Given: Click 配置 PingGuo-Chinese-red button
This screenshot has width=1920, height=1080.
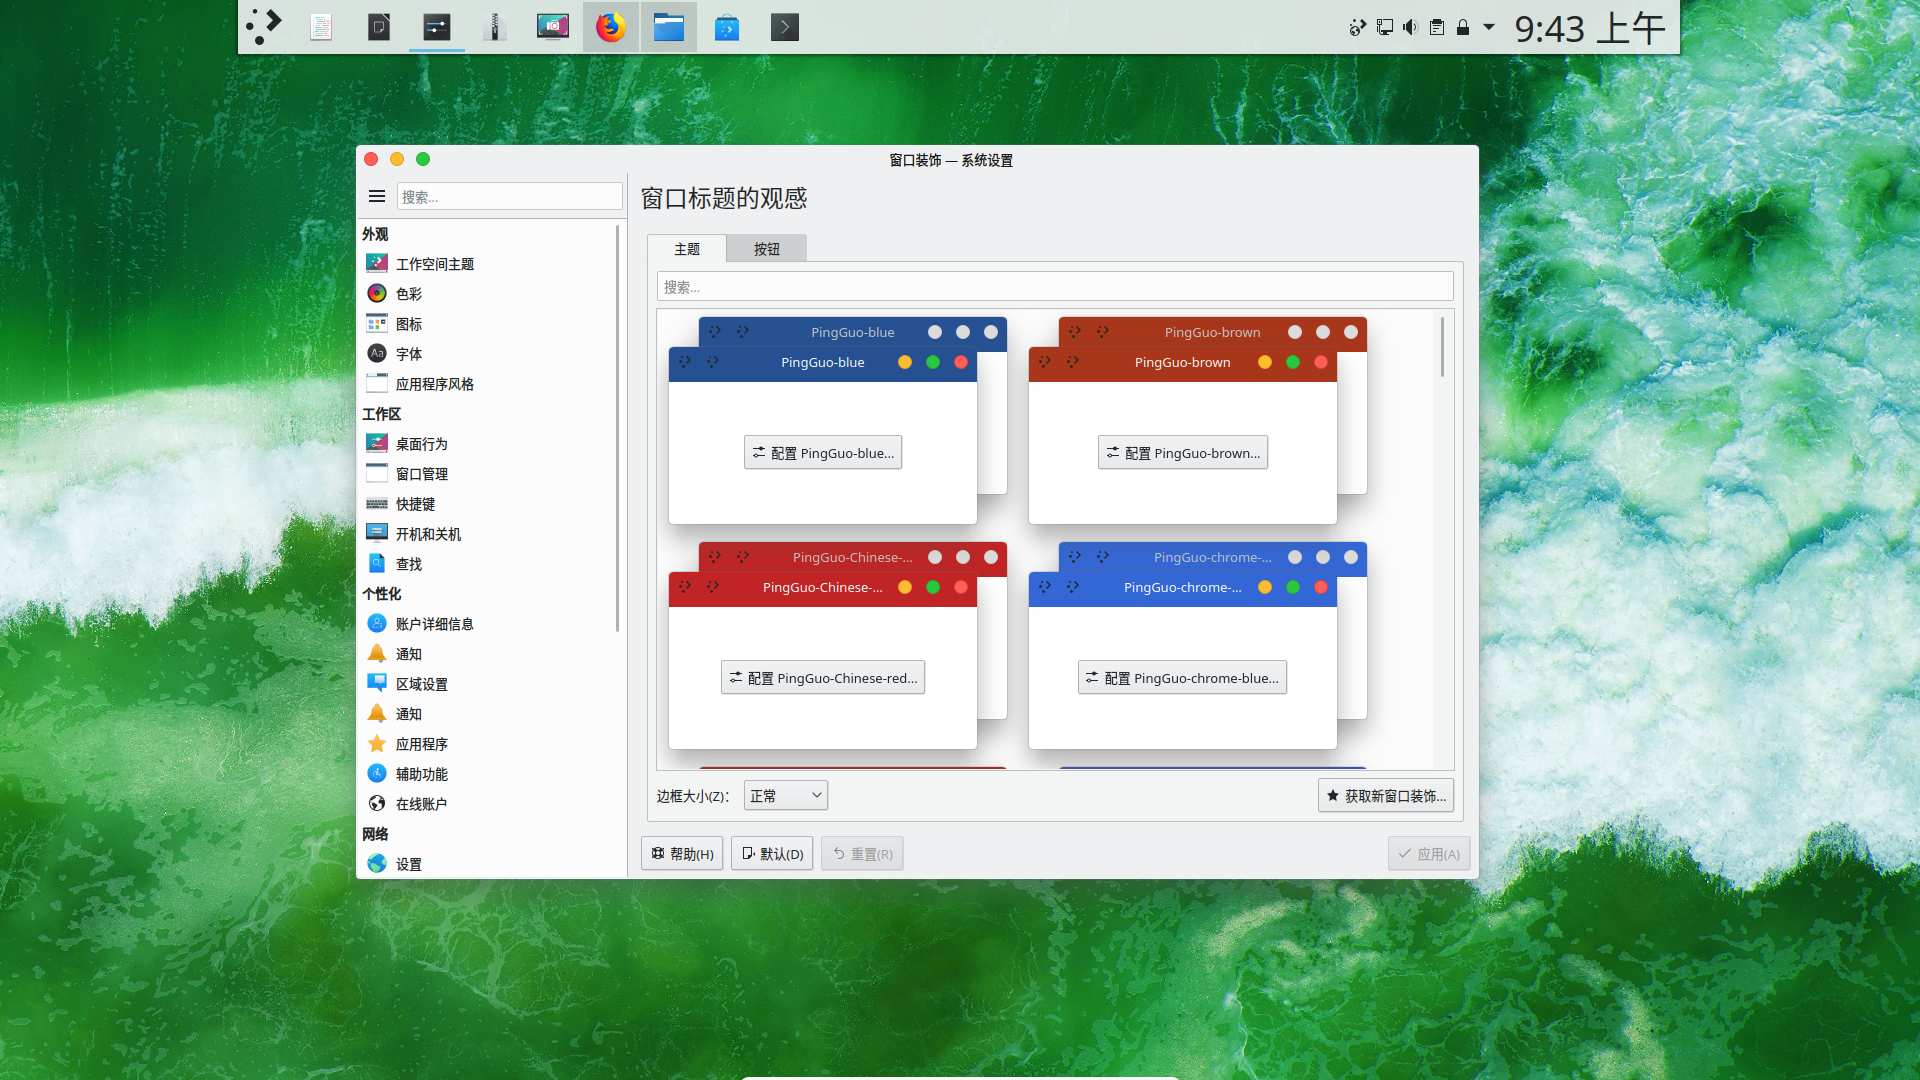Looking at the screenshot, I should point(823,678).
